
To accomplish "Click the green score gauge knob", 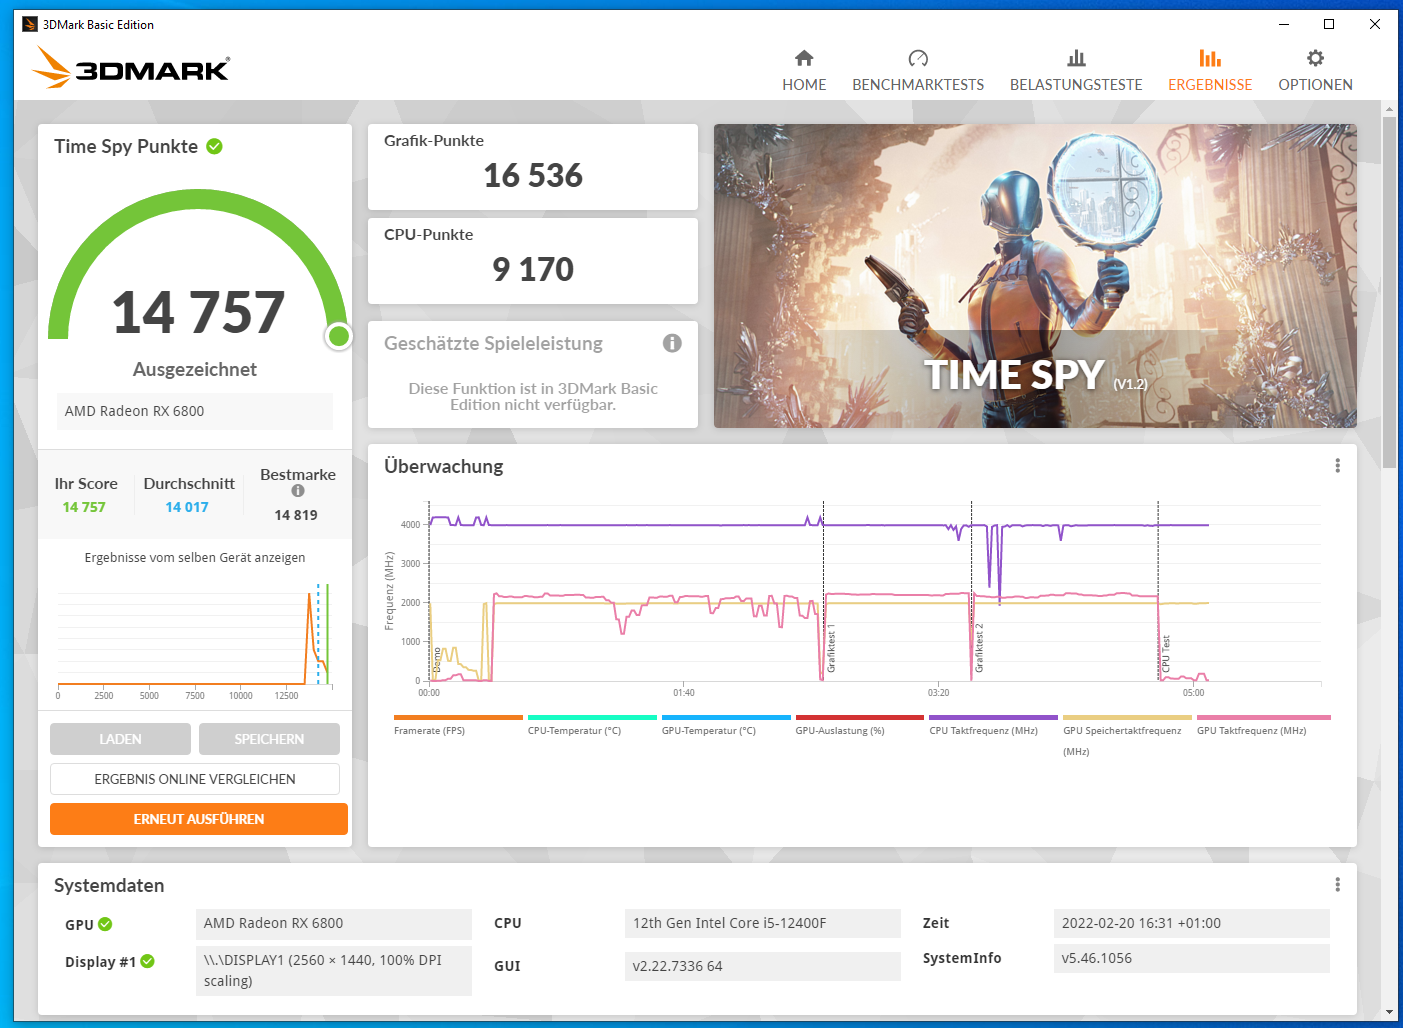I will [339, 337].
